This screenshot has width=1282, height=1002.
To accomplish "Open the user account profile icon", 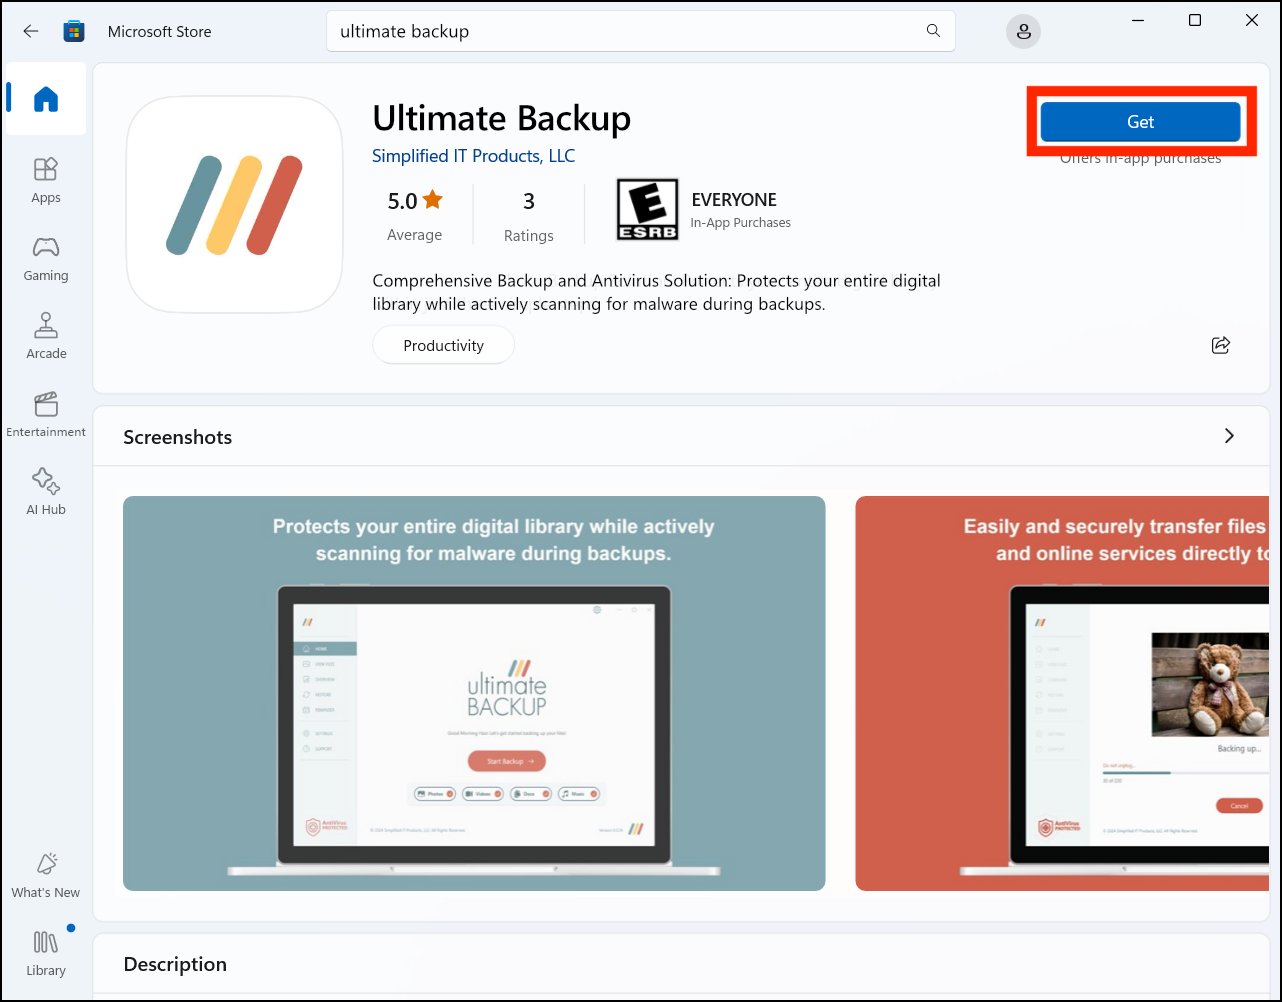I will click(x=1023, y=31).
